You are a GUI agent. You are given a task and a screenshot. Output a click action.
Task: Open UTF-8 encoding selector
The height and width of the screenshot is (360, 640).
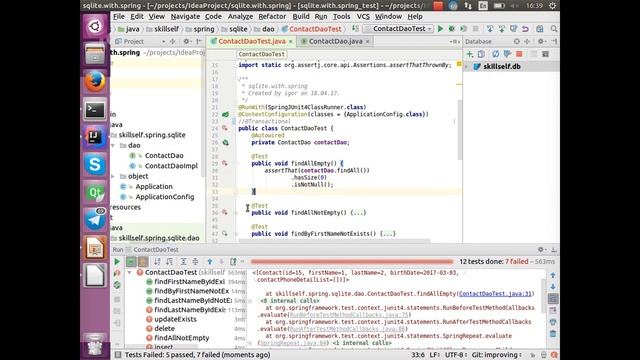(456, 355)
